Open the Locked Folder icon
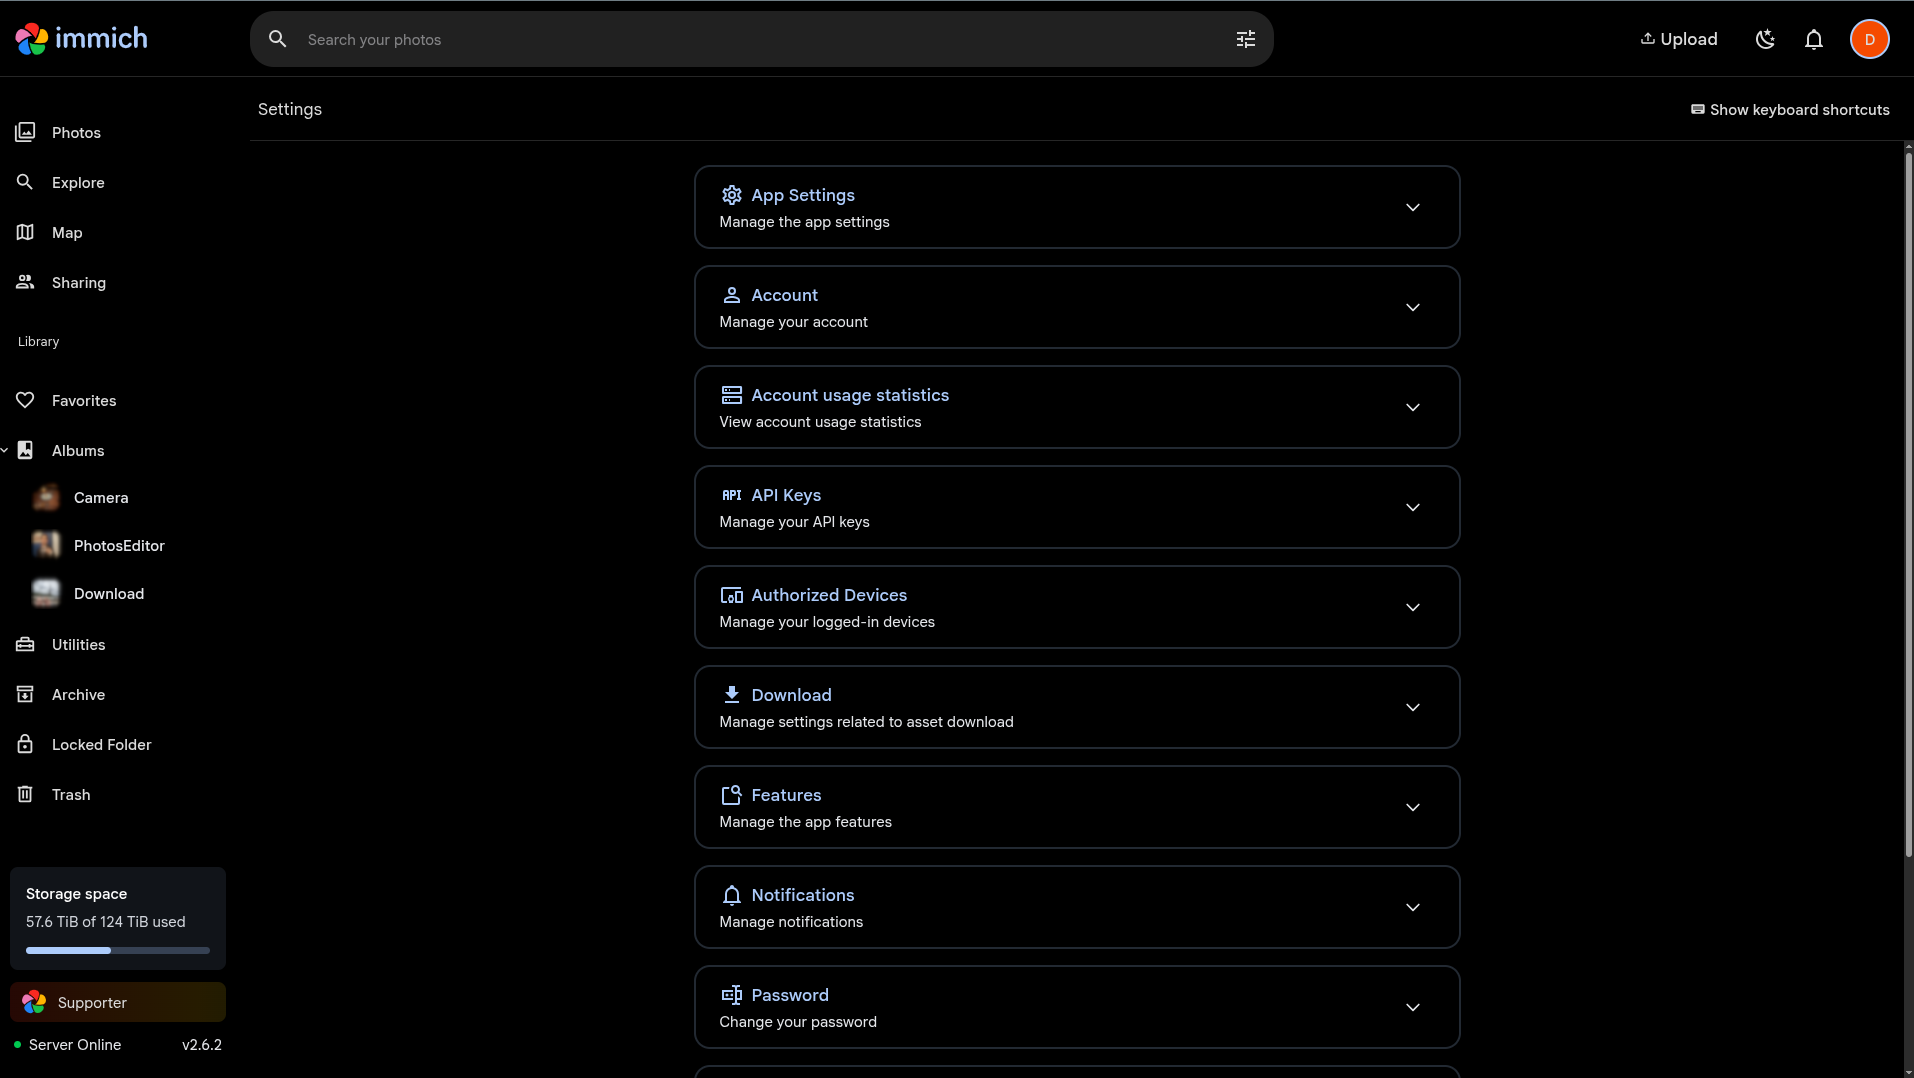 (25, 744)
